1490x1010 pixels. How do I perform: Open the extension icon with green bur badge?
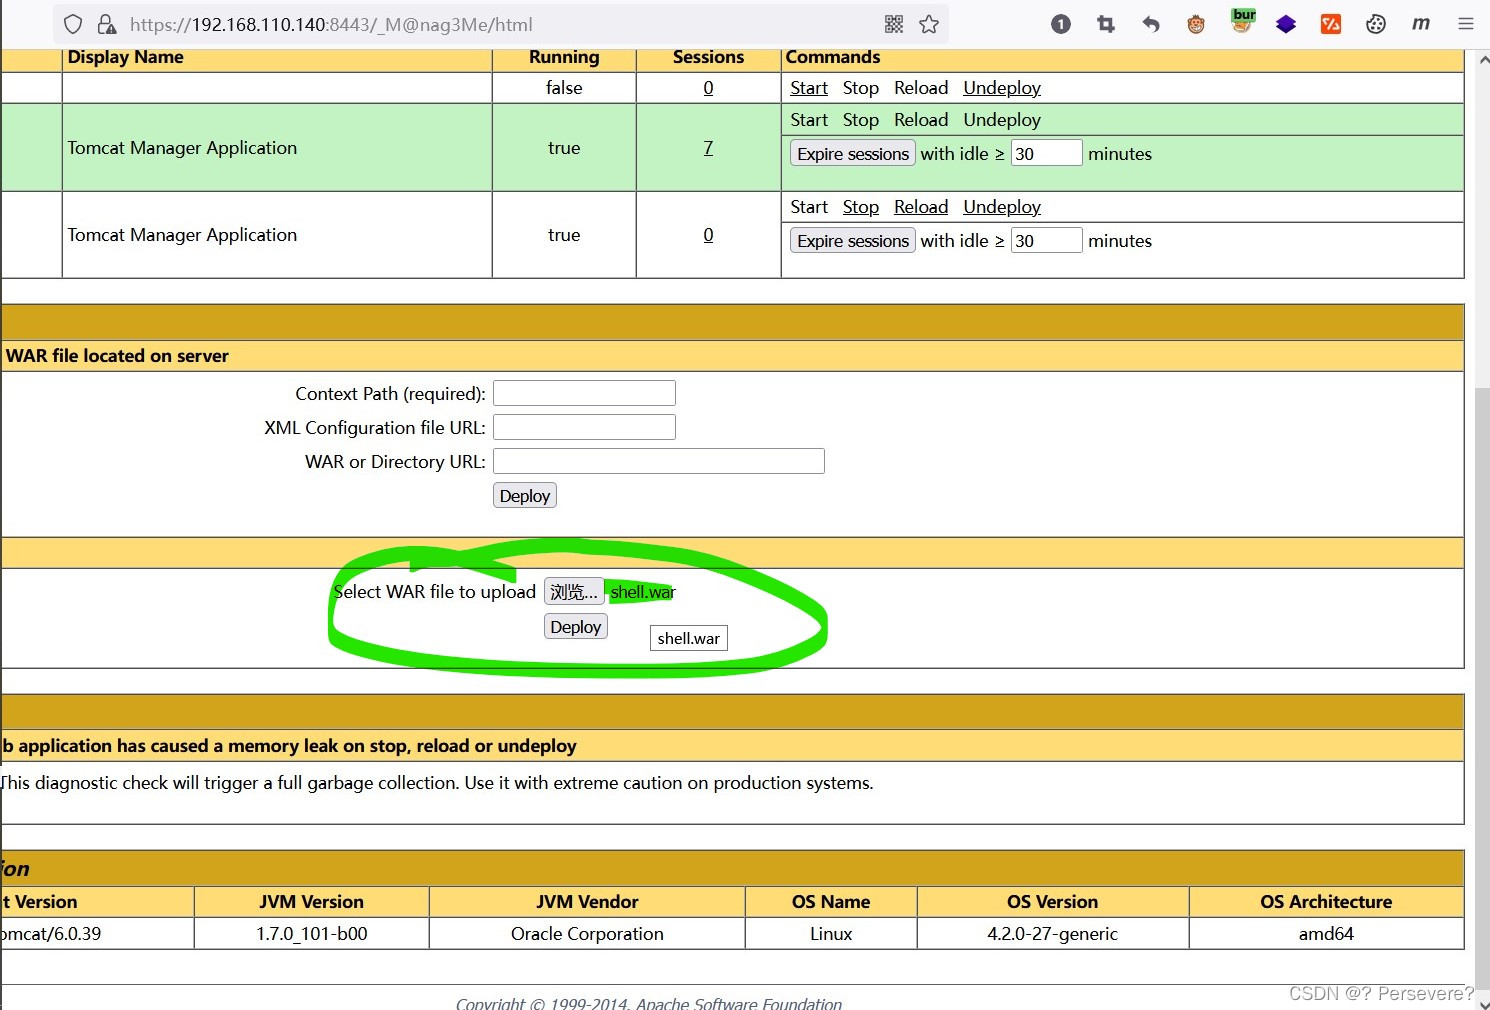click(x=1242, y=21)
